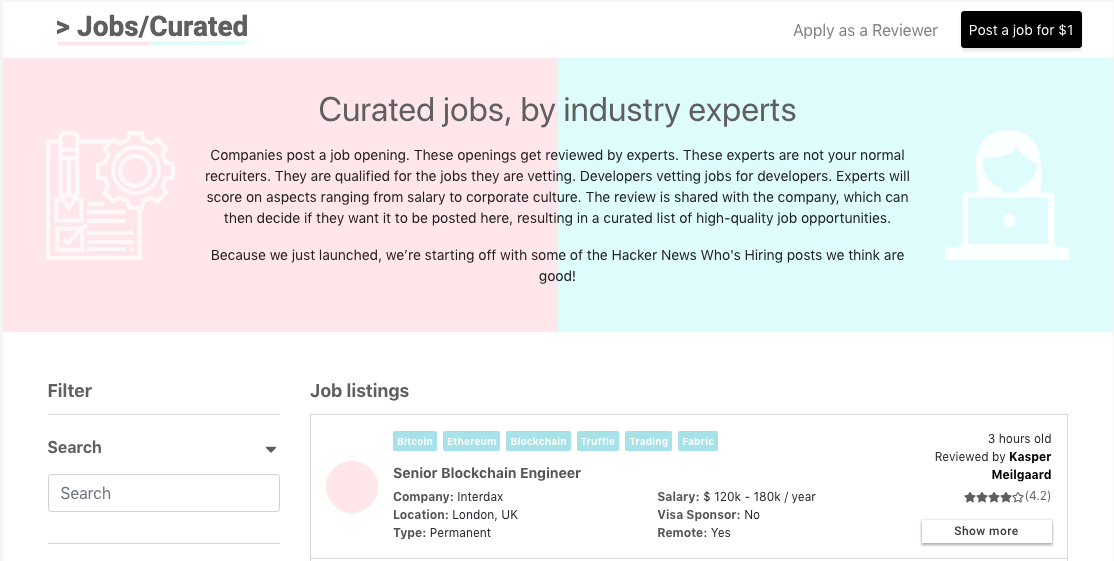Open the Senior Blockchain Engineer job title
This screenshot has width=1114, height=561.
pyautogui.click(x=487, y=473)
